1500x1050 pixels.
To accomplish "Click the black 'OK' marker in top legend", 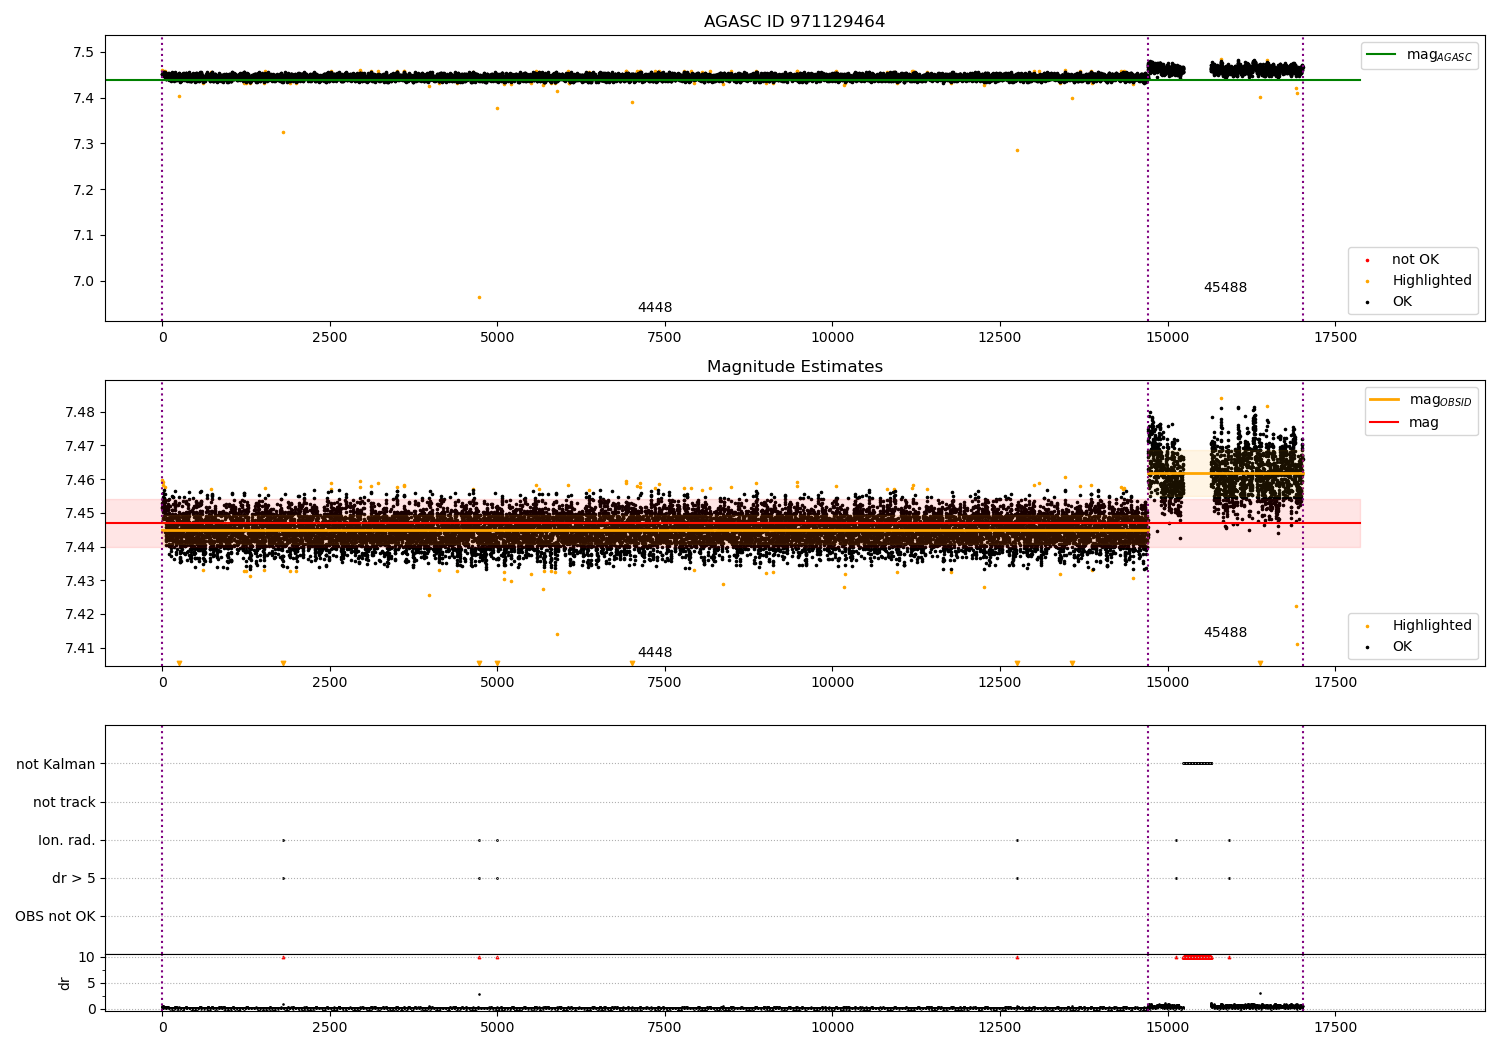I will click(x=1367, y=302).
